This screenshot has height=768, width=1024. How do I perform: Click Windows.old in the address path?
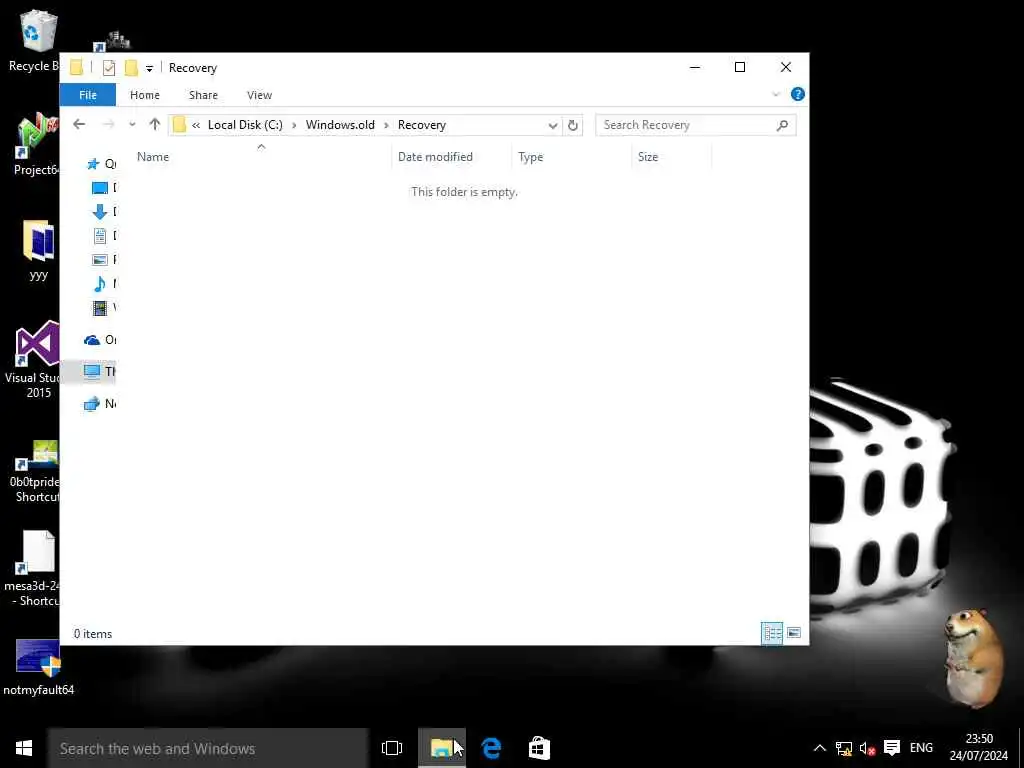coord(340,125)
